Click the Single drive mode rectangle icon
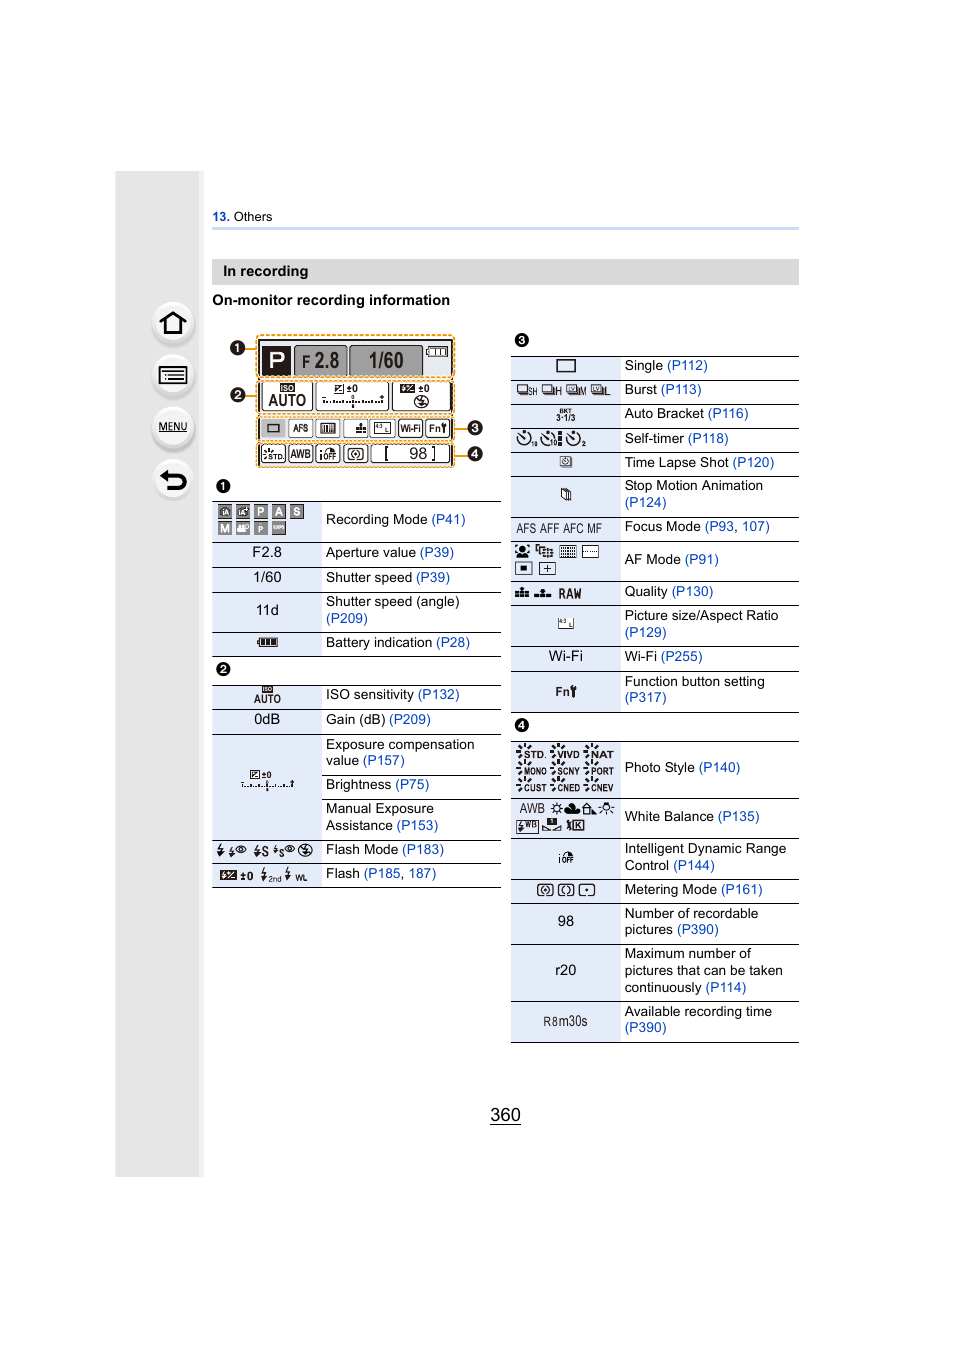Image resolution: width=954 pixels, height=1348 pixels. coord(566,366)
